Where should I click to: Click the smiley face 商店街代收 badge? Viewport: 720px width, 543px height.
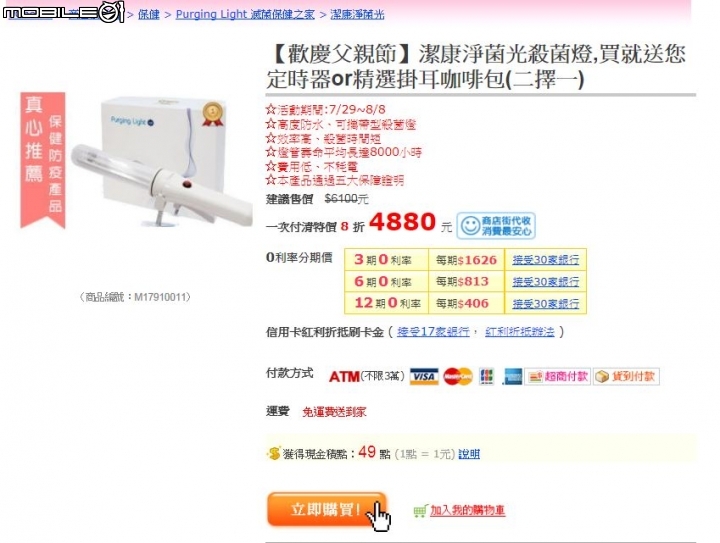point(496,225)
